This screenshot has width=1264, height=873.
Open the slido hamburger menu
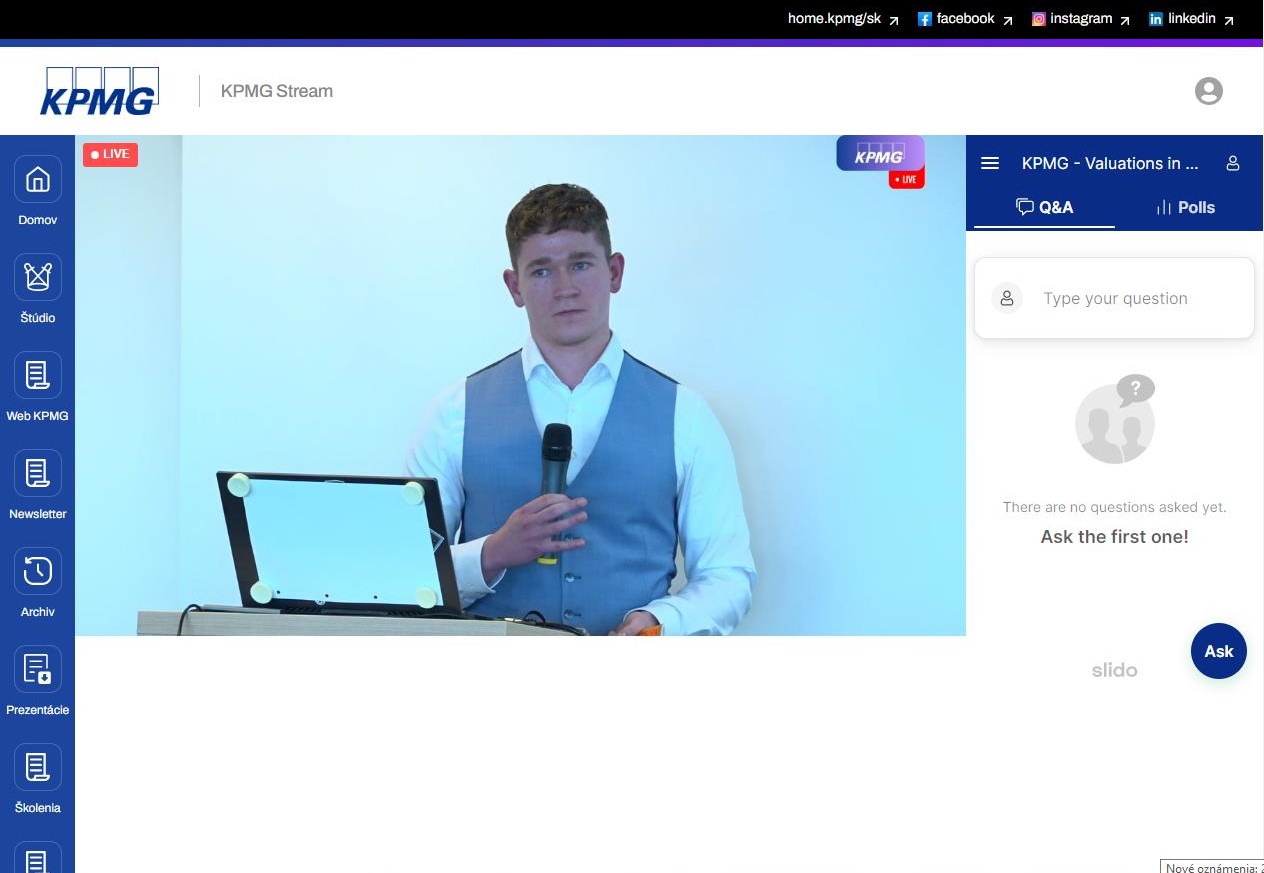point(990,163)
